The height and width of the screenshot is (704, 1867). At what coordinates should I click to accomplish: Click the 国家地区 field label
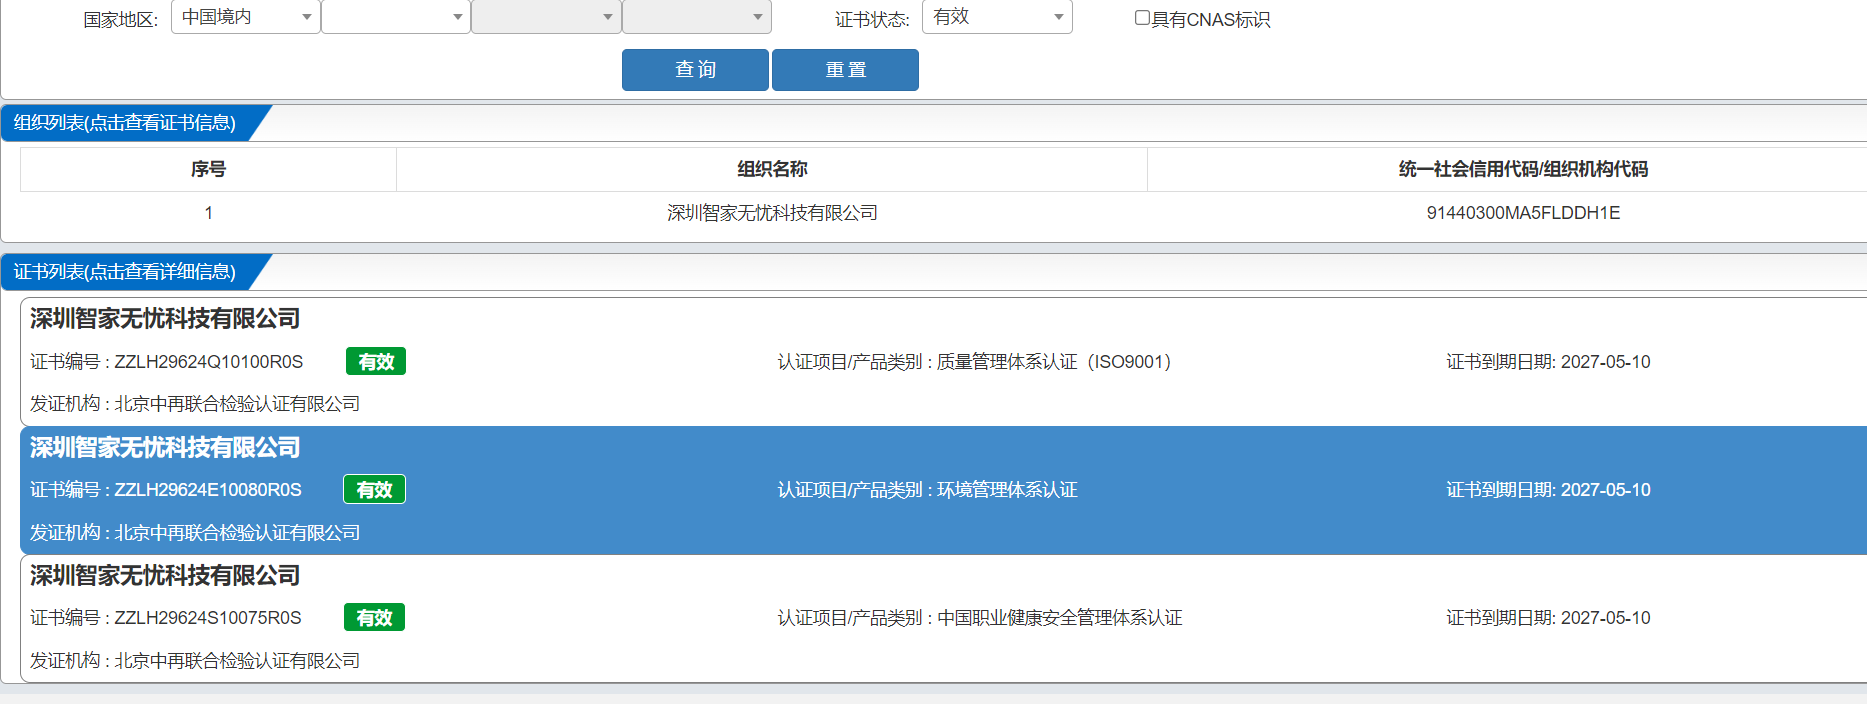[x=121, y=19]
